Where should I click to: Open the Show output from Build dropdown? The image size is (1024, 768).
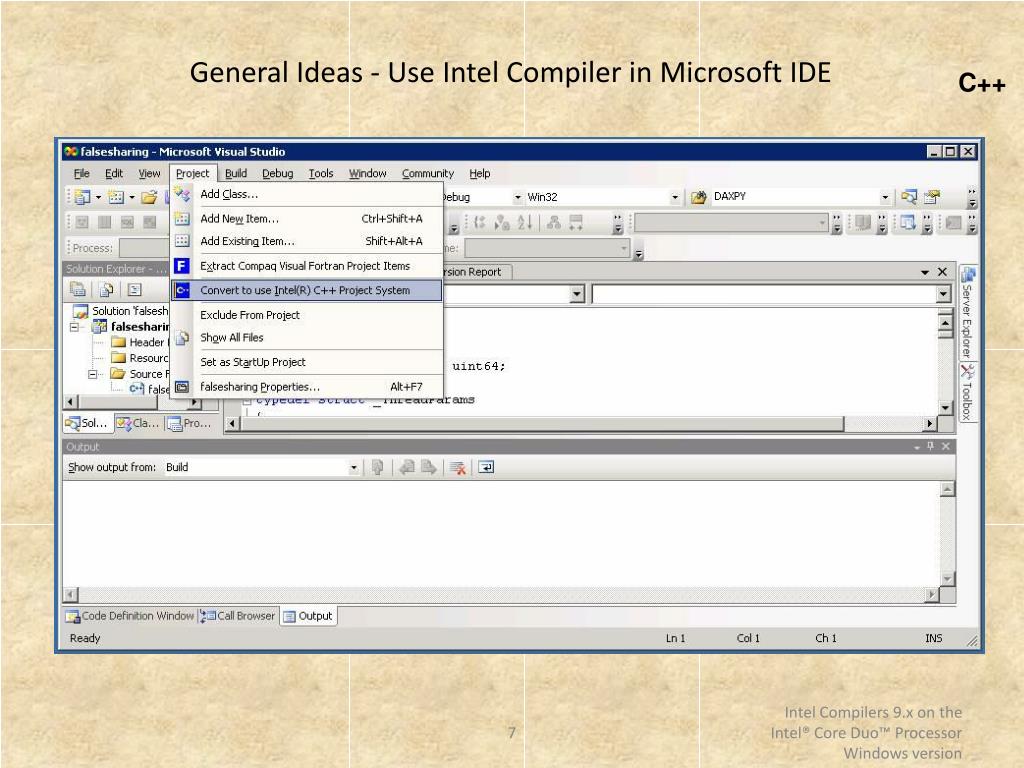point(353,468)
